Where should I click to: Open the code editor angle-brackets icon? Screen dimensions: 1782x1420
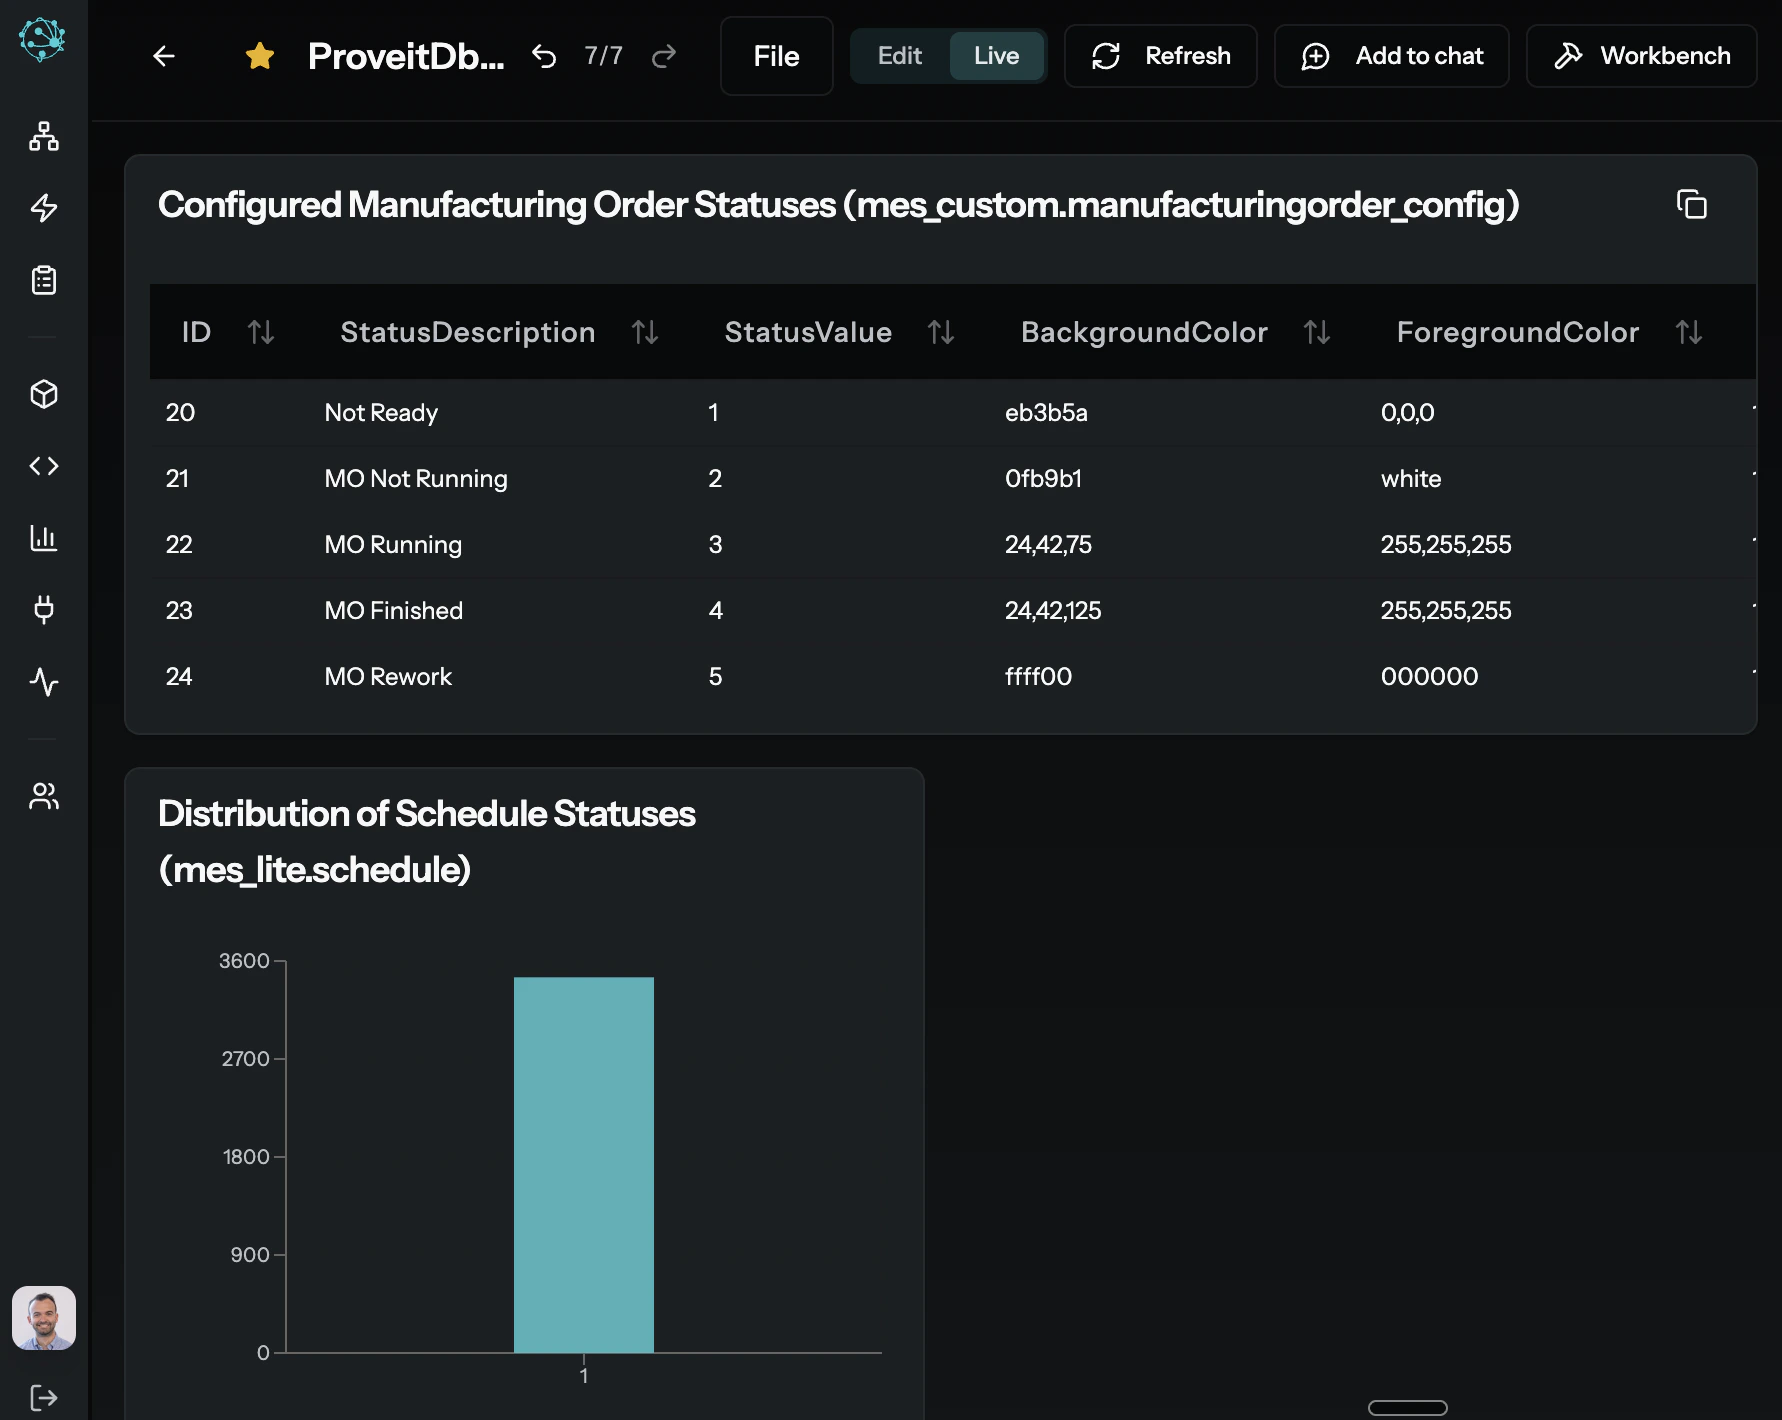pos(43,465)
